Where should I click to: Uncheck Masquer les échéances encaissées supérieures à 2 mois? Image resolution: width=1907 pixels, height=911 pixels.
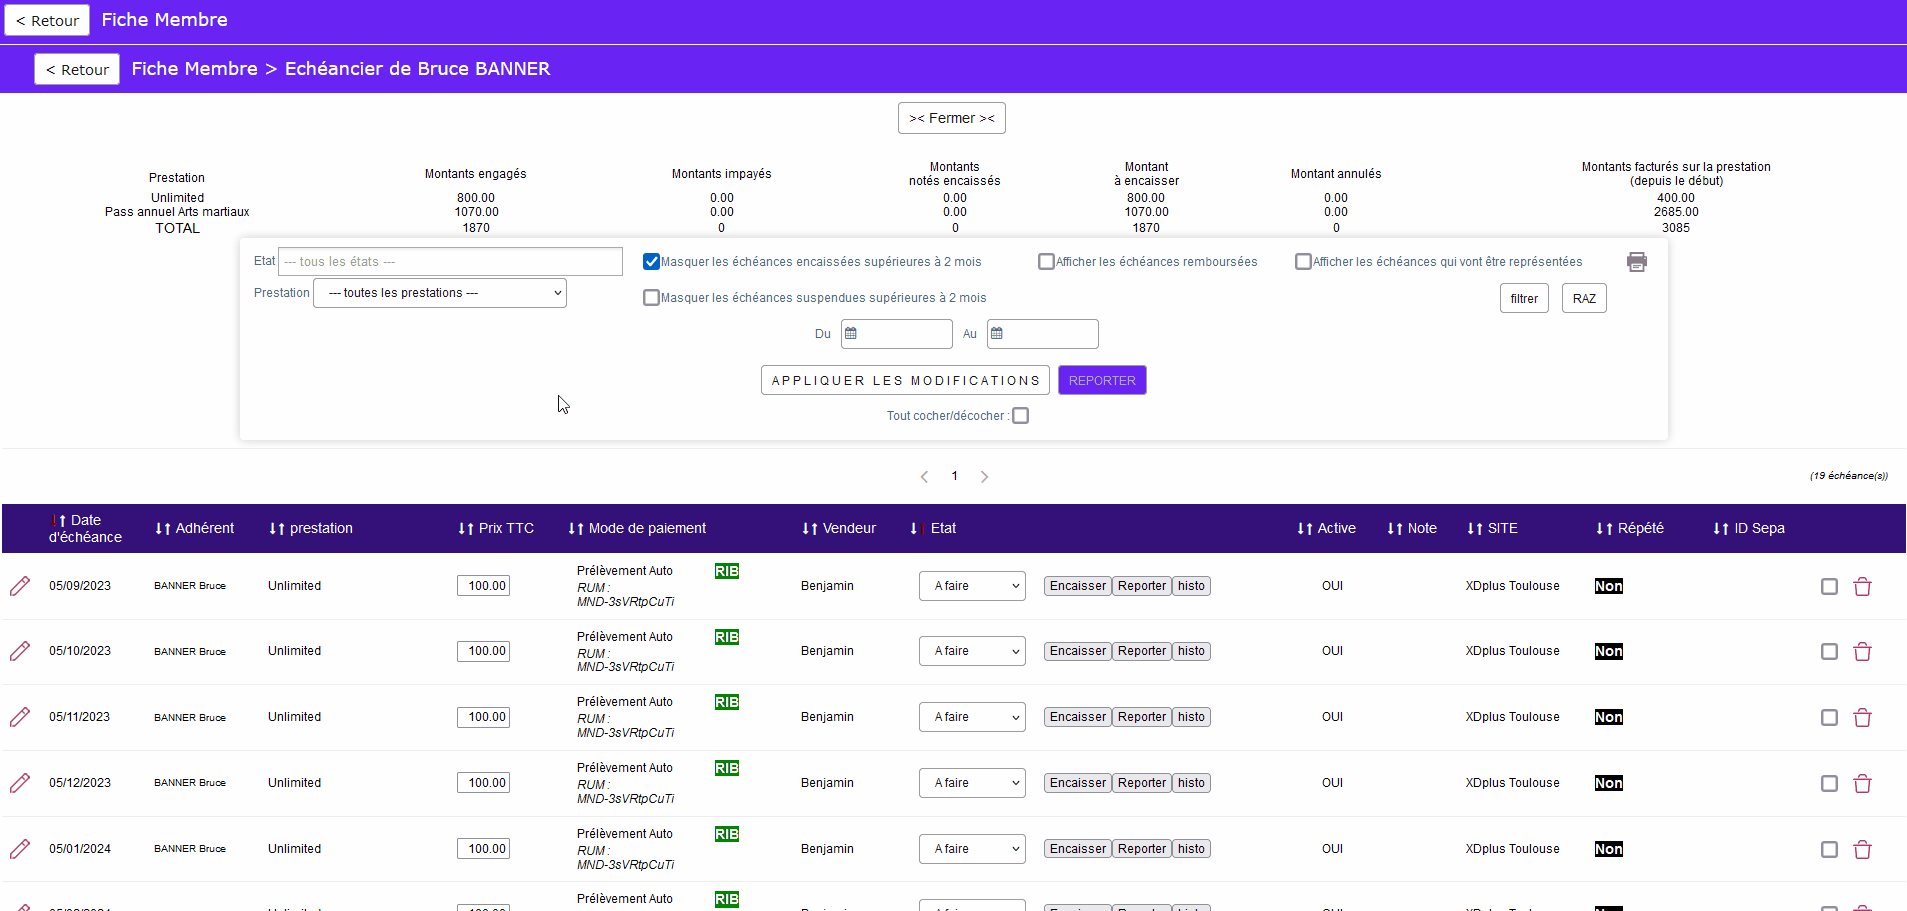651,262
